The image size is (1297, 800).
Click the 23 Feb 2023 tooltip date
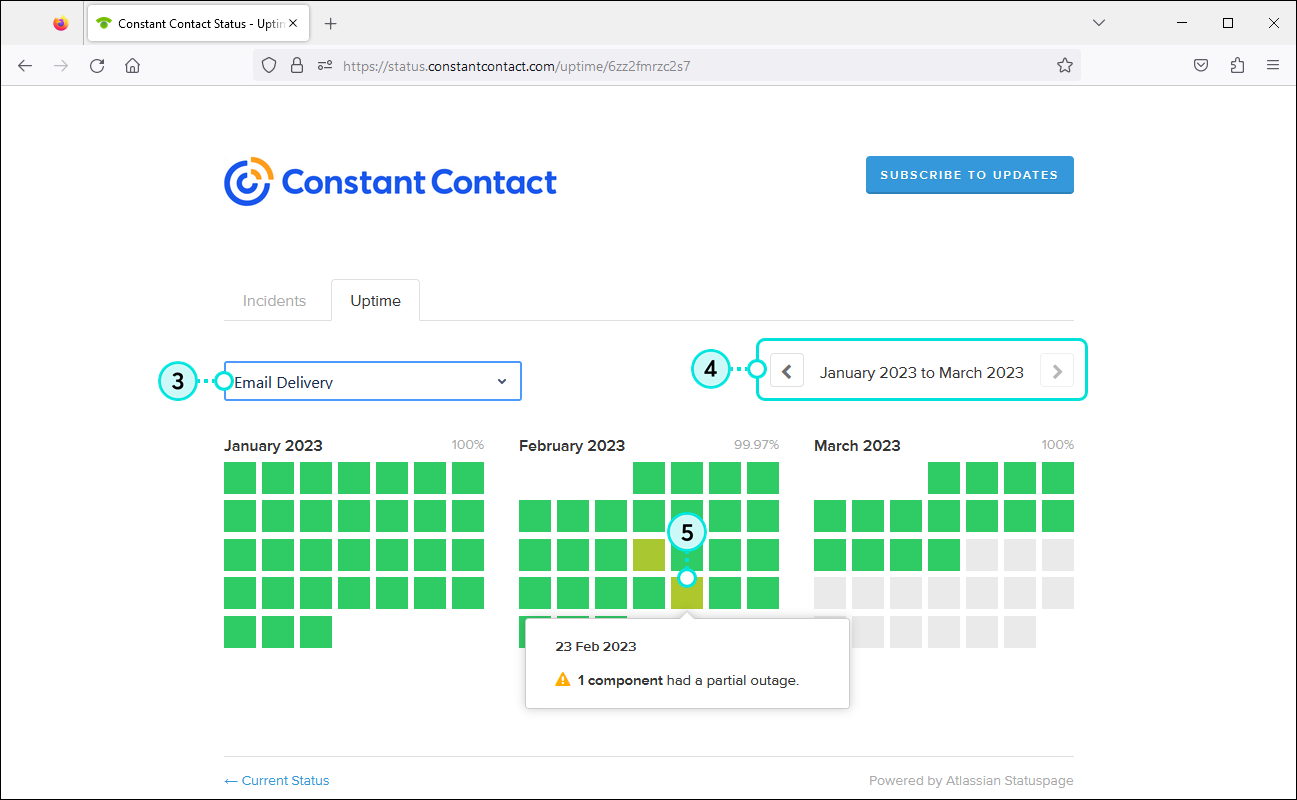596,646
